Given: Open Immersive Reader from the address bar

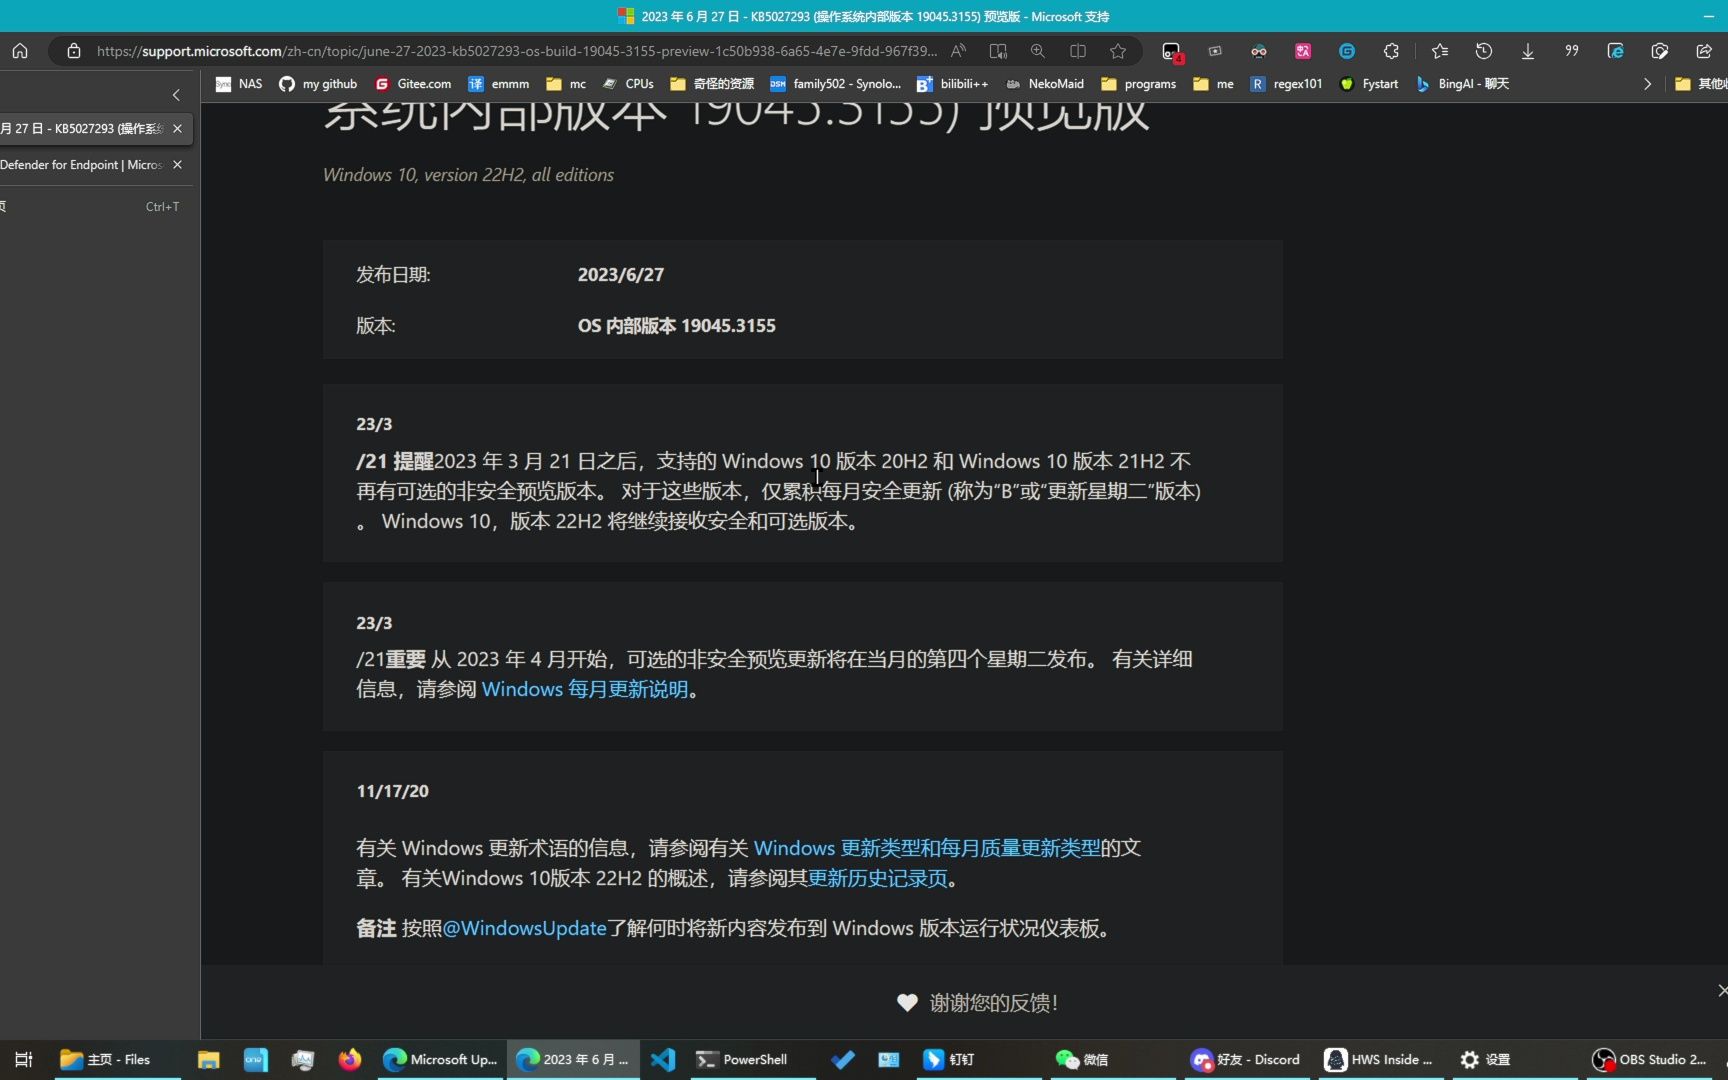Looking at the screenshot, I should pyautogui.click(x=998, y=51).
